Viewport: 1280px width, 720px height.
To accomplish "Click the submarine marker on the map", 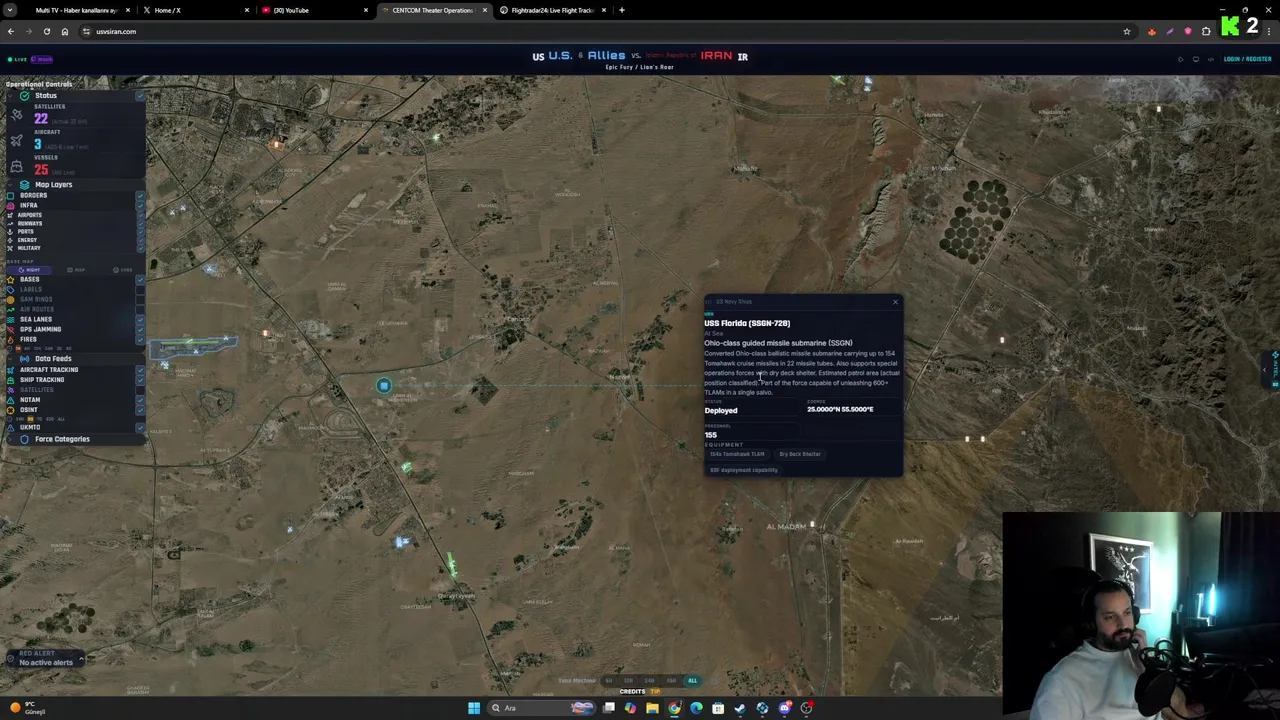I will click(x=384, y=386).
